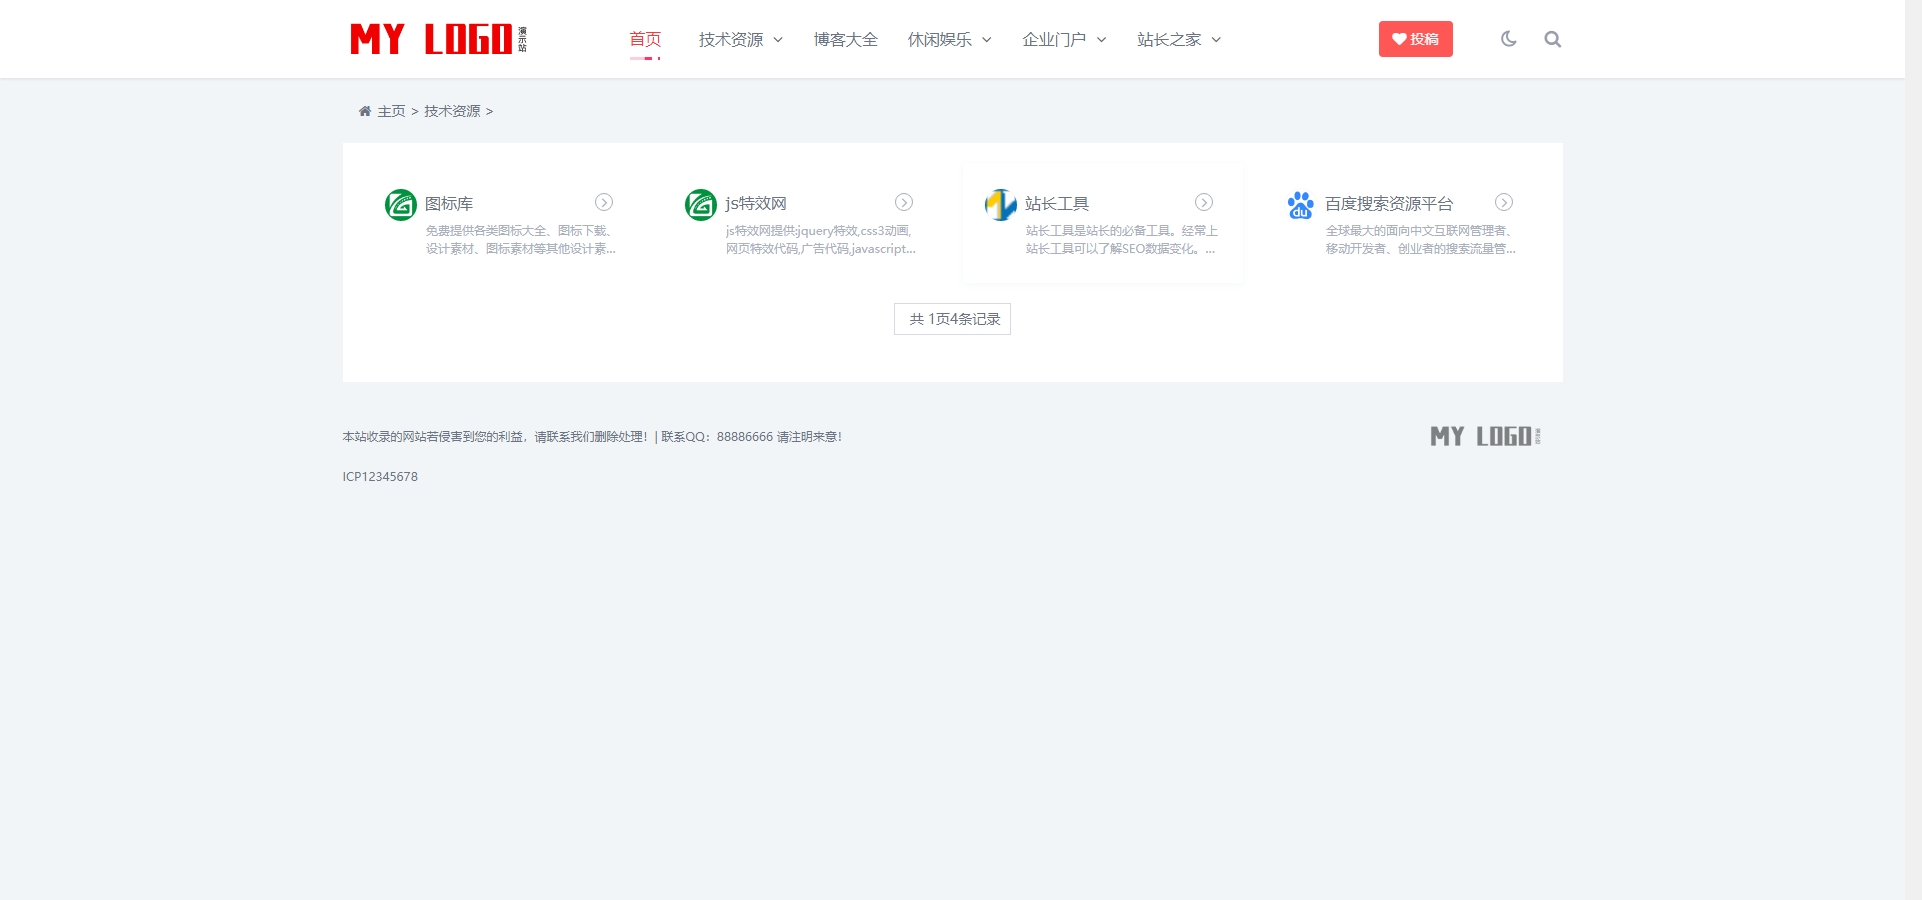Viewport: 1922px width, 900px height.
Task: Expand the 技术资源 dropdown chevron
Action: (x=778, y=40)
